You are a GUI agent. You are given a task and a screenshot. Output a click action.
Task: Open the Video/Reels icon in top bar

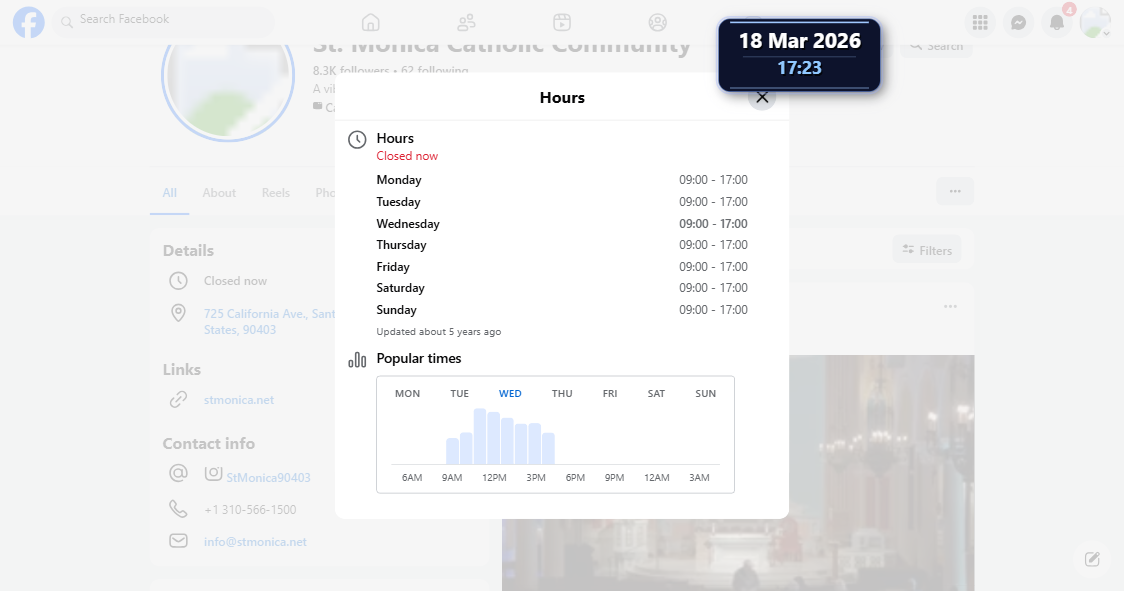[562, 23]
